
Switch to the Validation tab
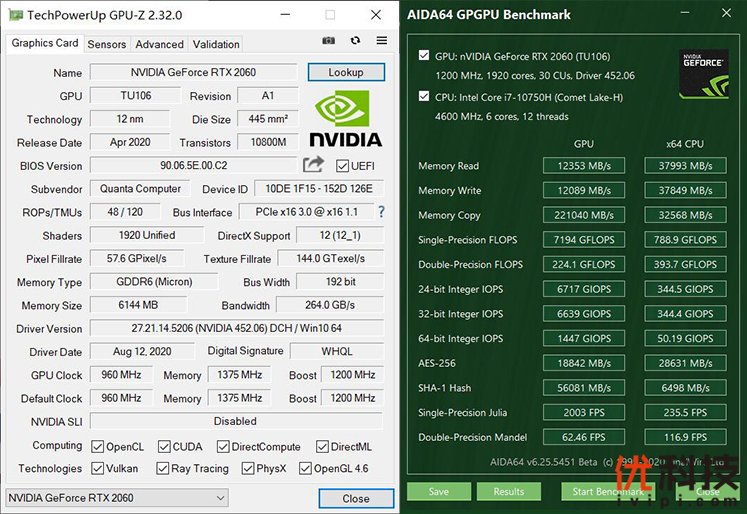point(216,44)
